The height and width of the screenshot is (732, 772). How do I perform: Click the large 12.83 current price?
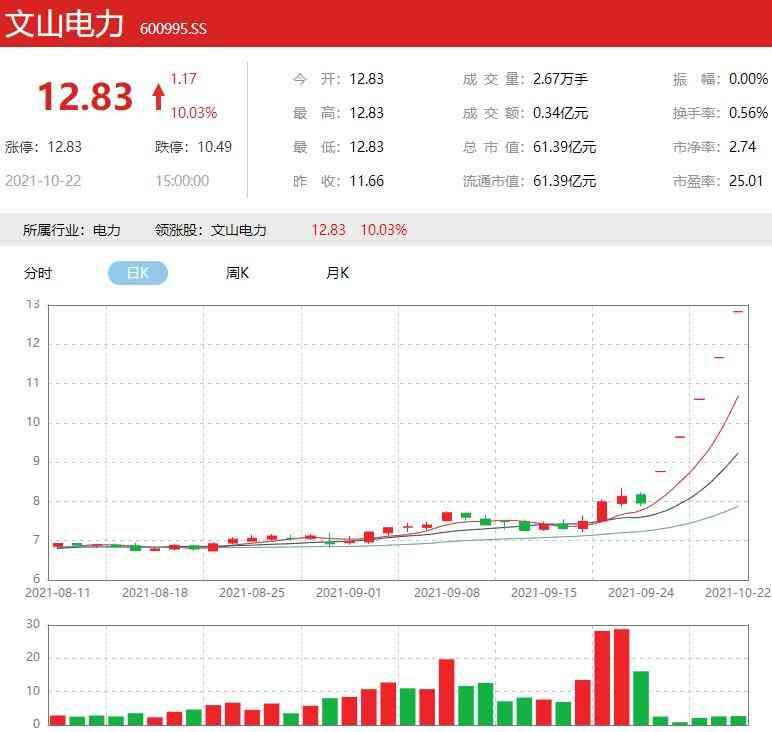click(x=85, y=97)
